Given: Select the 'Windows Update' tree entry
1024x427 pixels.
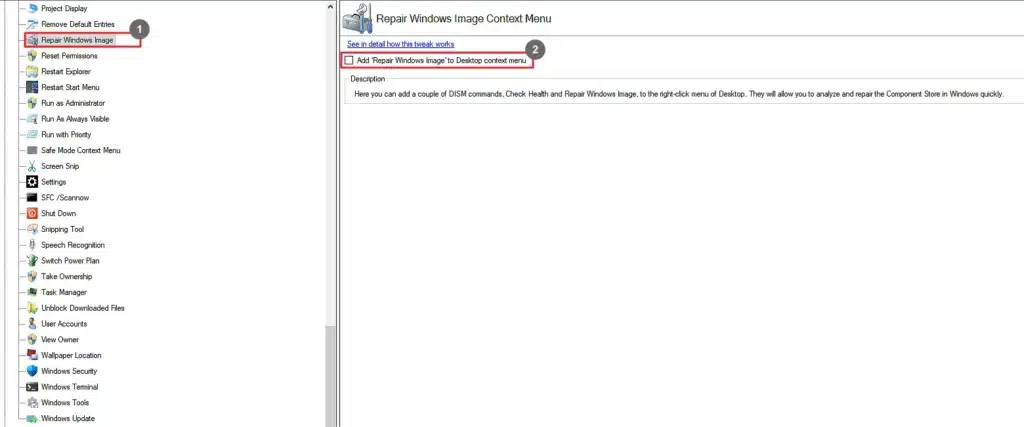Looking at the screenshot, I should [68, 419].
